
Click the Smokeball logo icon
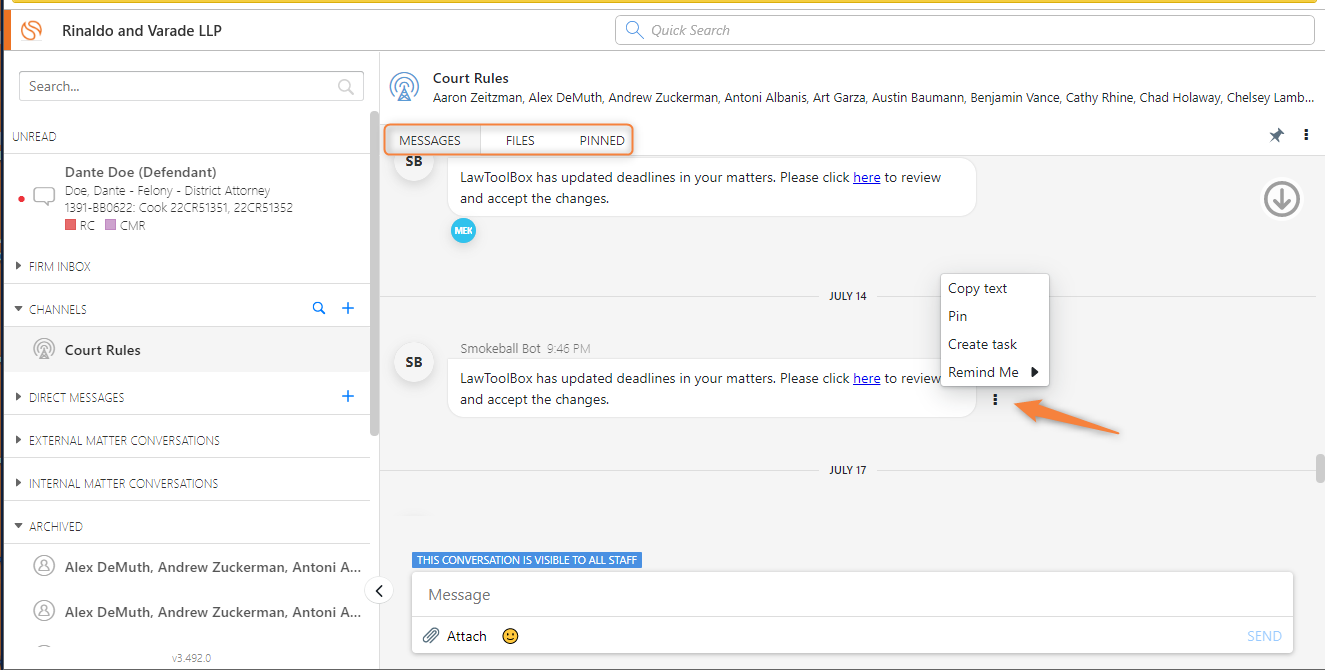click(x=32, y=31)
